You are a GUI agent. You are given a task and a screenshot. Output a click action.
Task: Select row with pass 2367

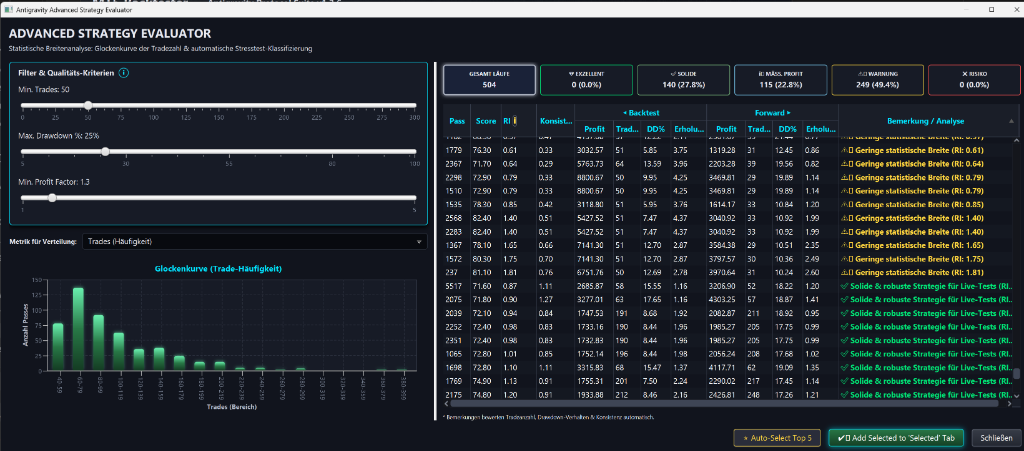coord(727,163)
